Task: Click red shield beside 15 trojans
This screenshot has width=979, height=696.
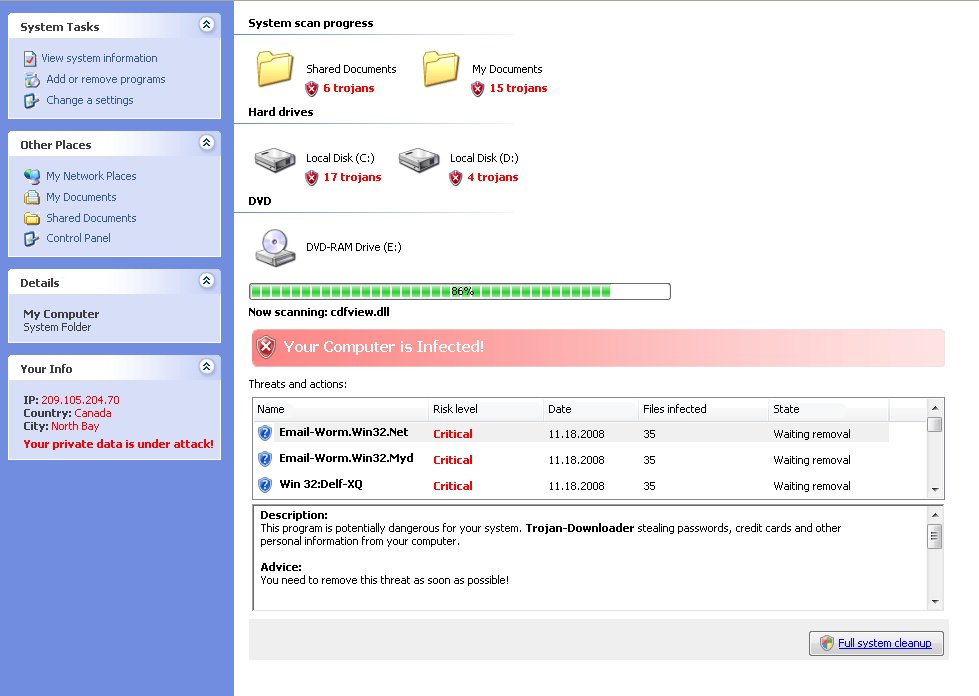Action: (x=478, y=89)
